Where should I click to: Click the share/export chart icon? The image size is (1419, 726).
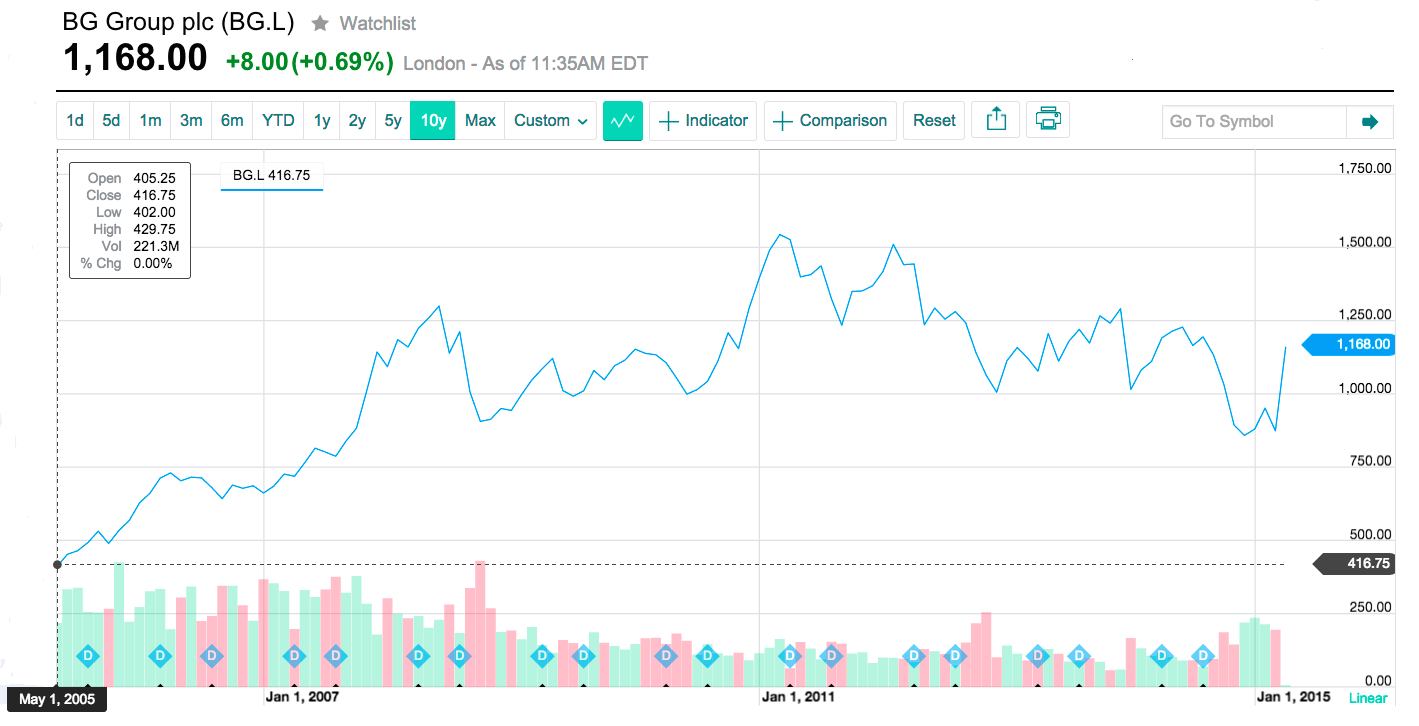[x=996, y=120]
